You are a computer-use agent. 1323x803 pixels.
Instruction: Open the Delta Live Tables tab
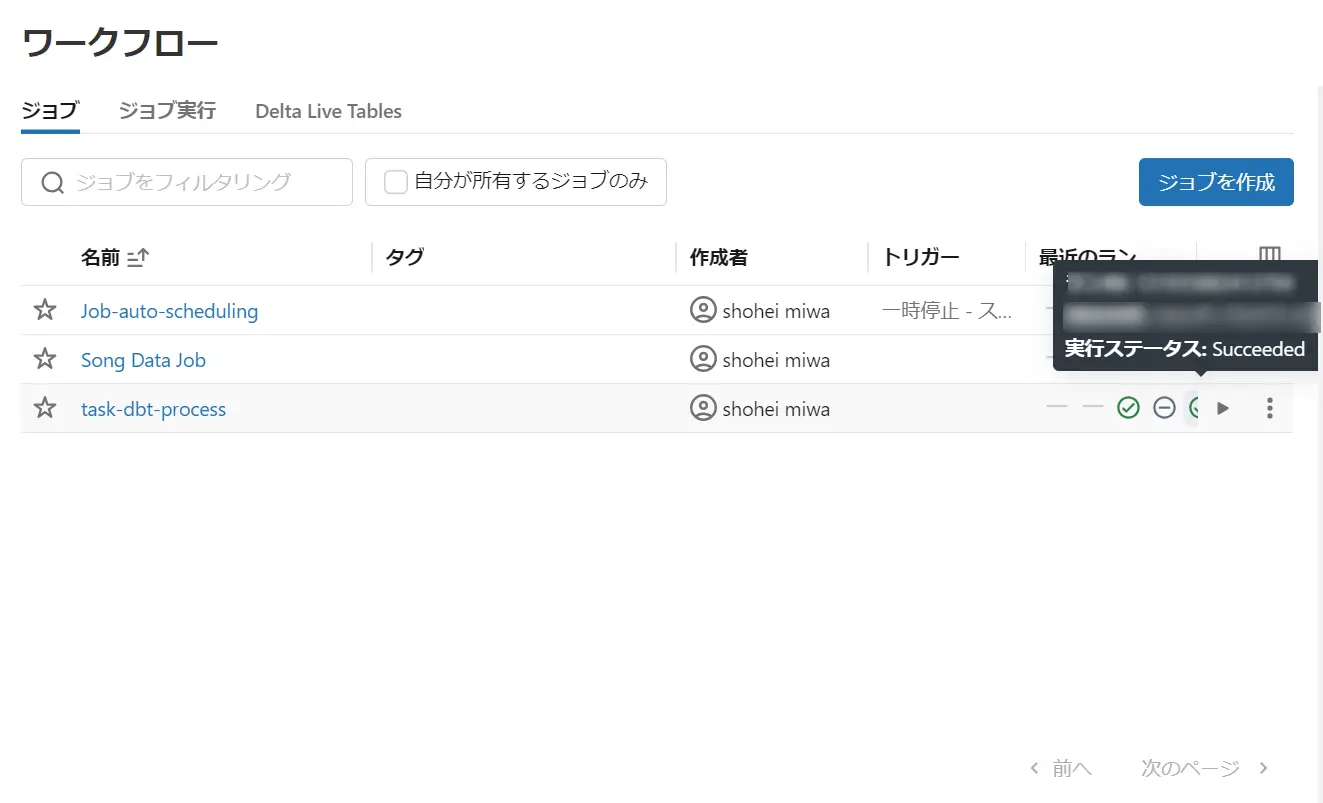(328, 112)
